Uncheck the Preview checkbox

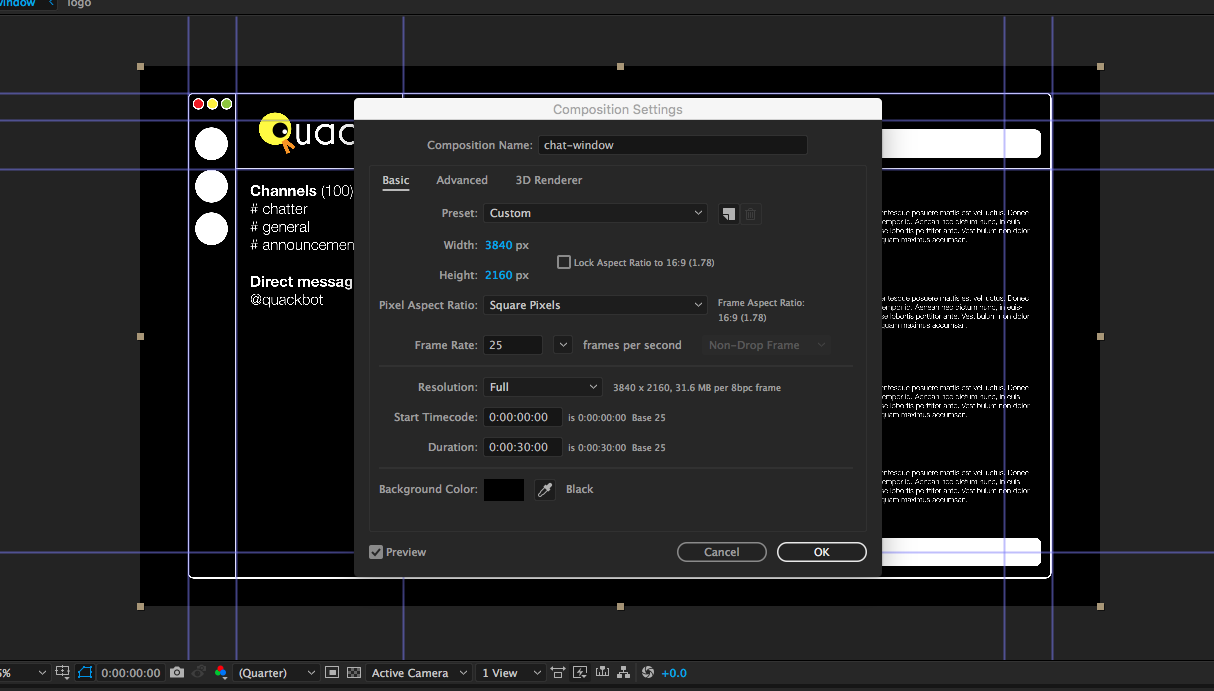[376, 552]
